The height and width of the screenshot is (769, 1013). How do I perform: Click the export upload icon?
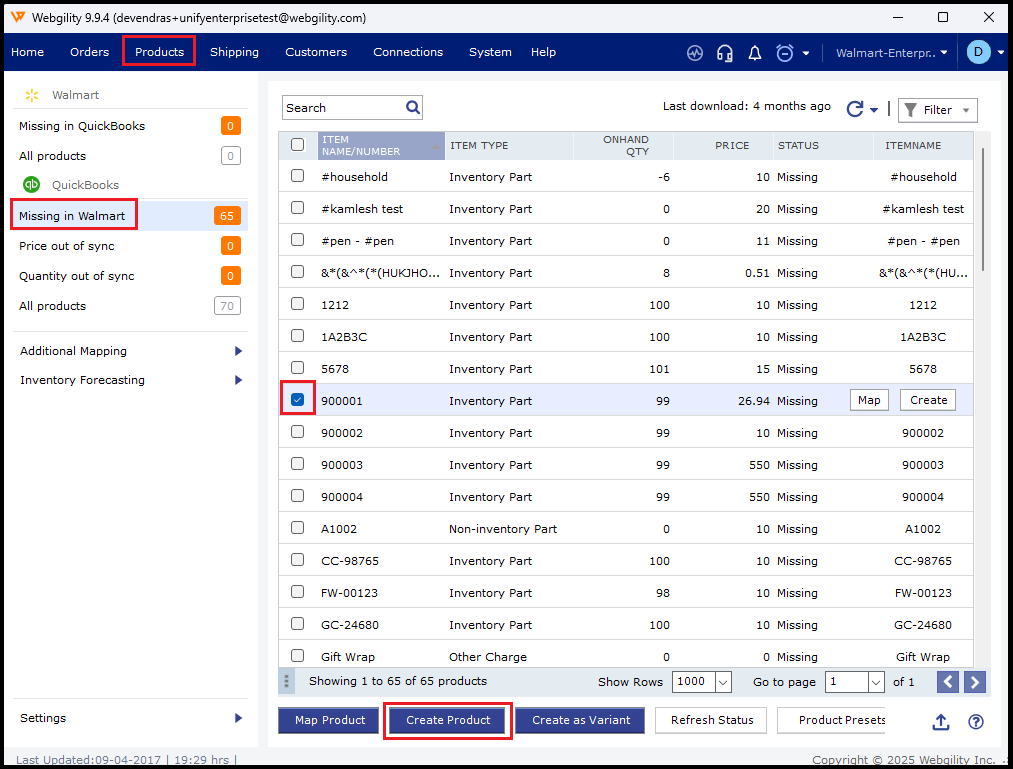coord(940,722)
